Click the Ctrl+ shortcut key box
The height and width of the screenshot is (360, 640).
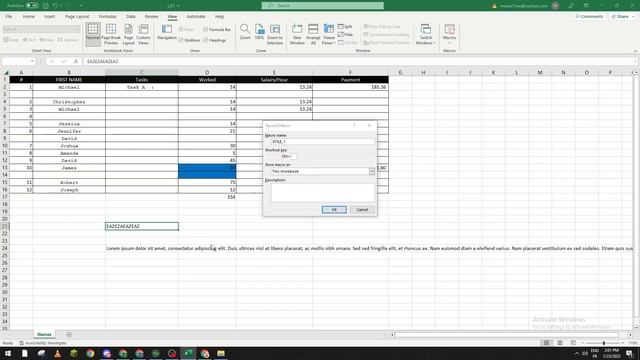pyautogui.click(x=294, y=156)
